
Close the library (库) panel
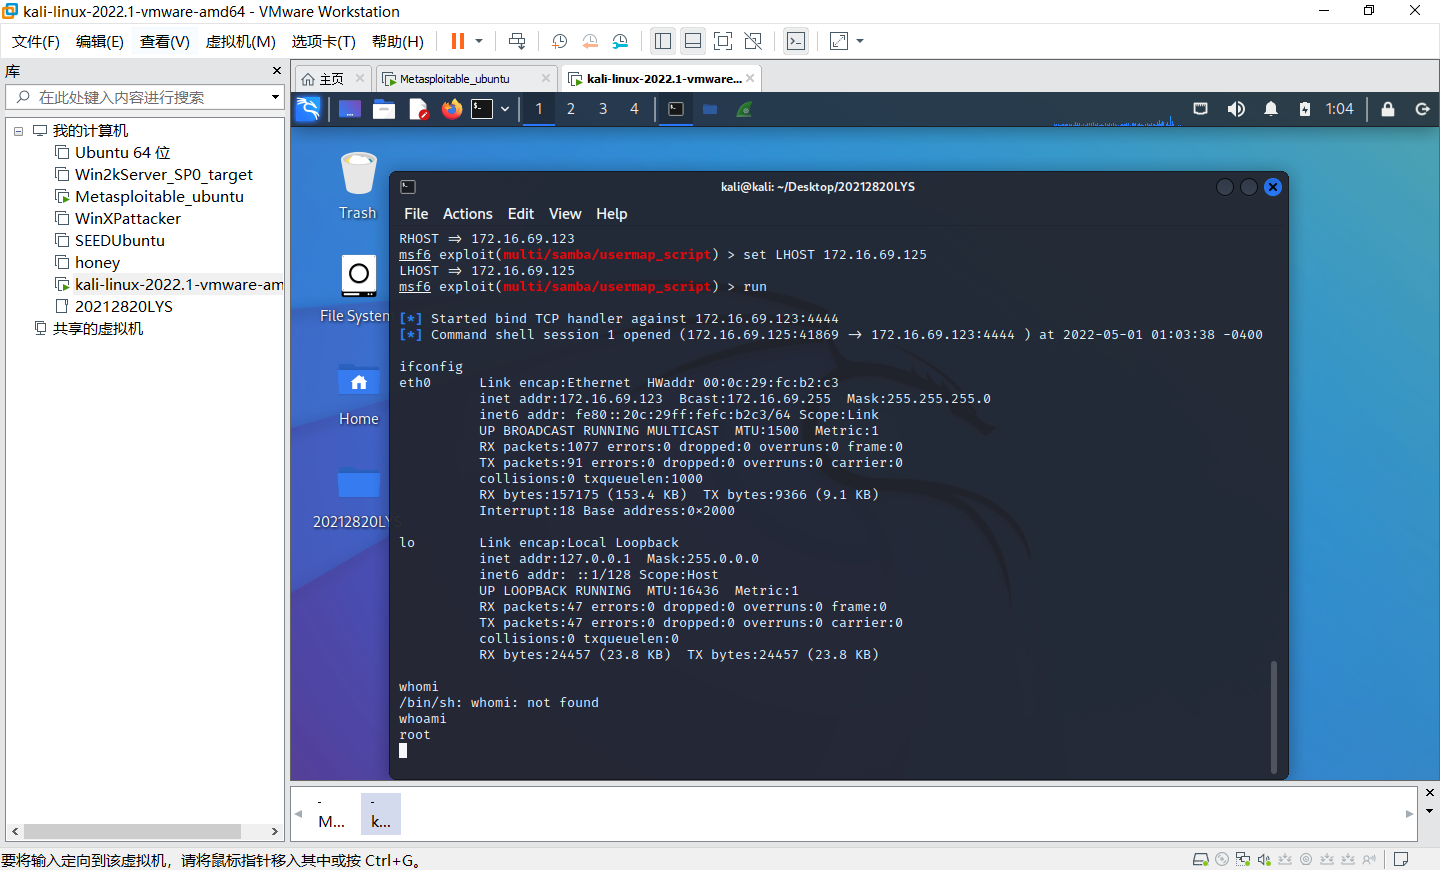(277, 71)
